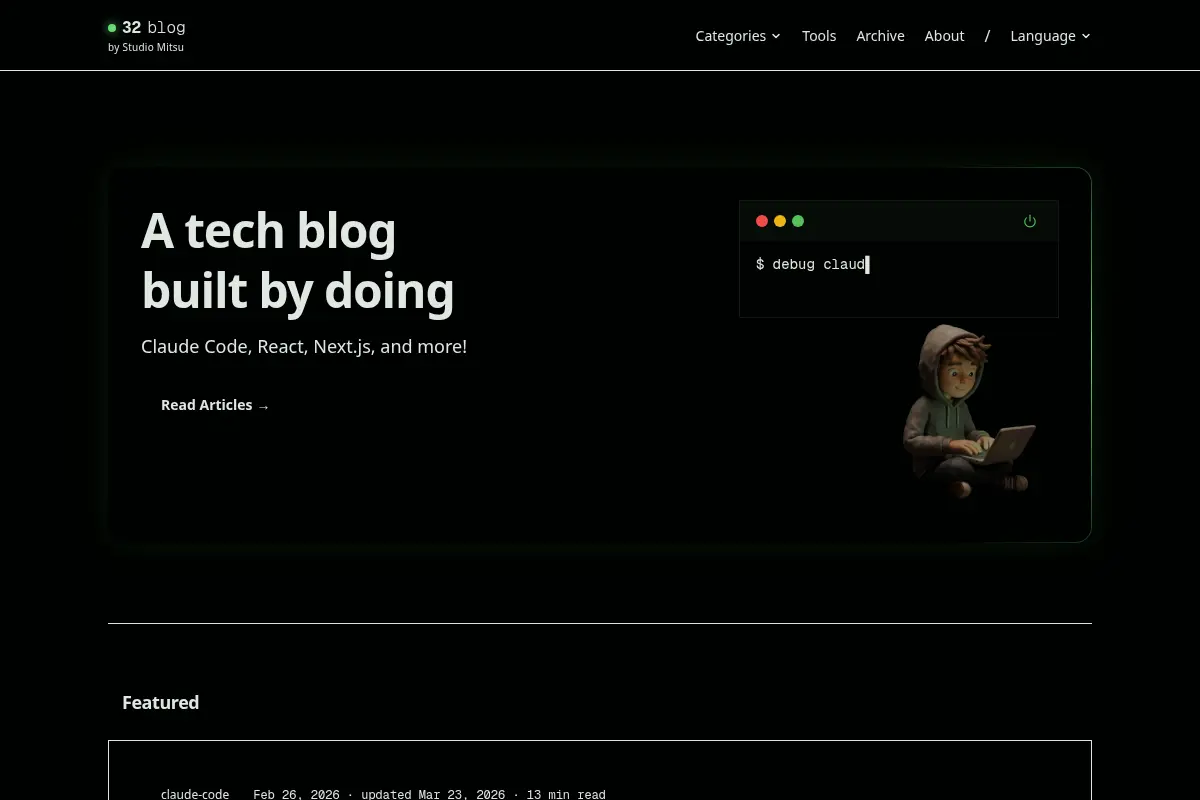The height and width of the screenshot is (800, 1200).
Task: Click the arrow next to Read Articles
Action: pos(264,406)
